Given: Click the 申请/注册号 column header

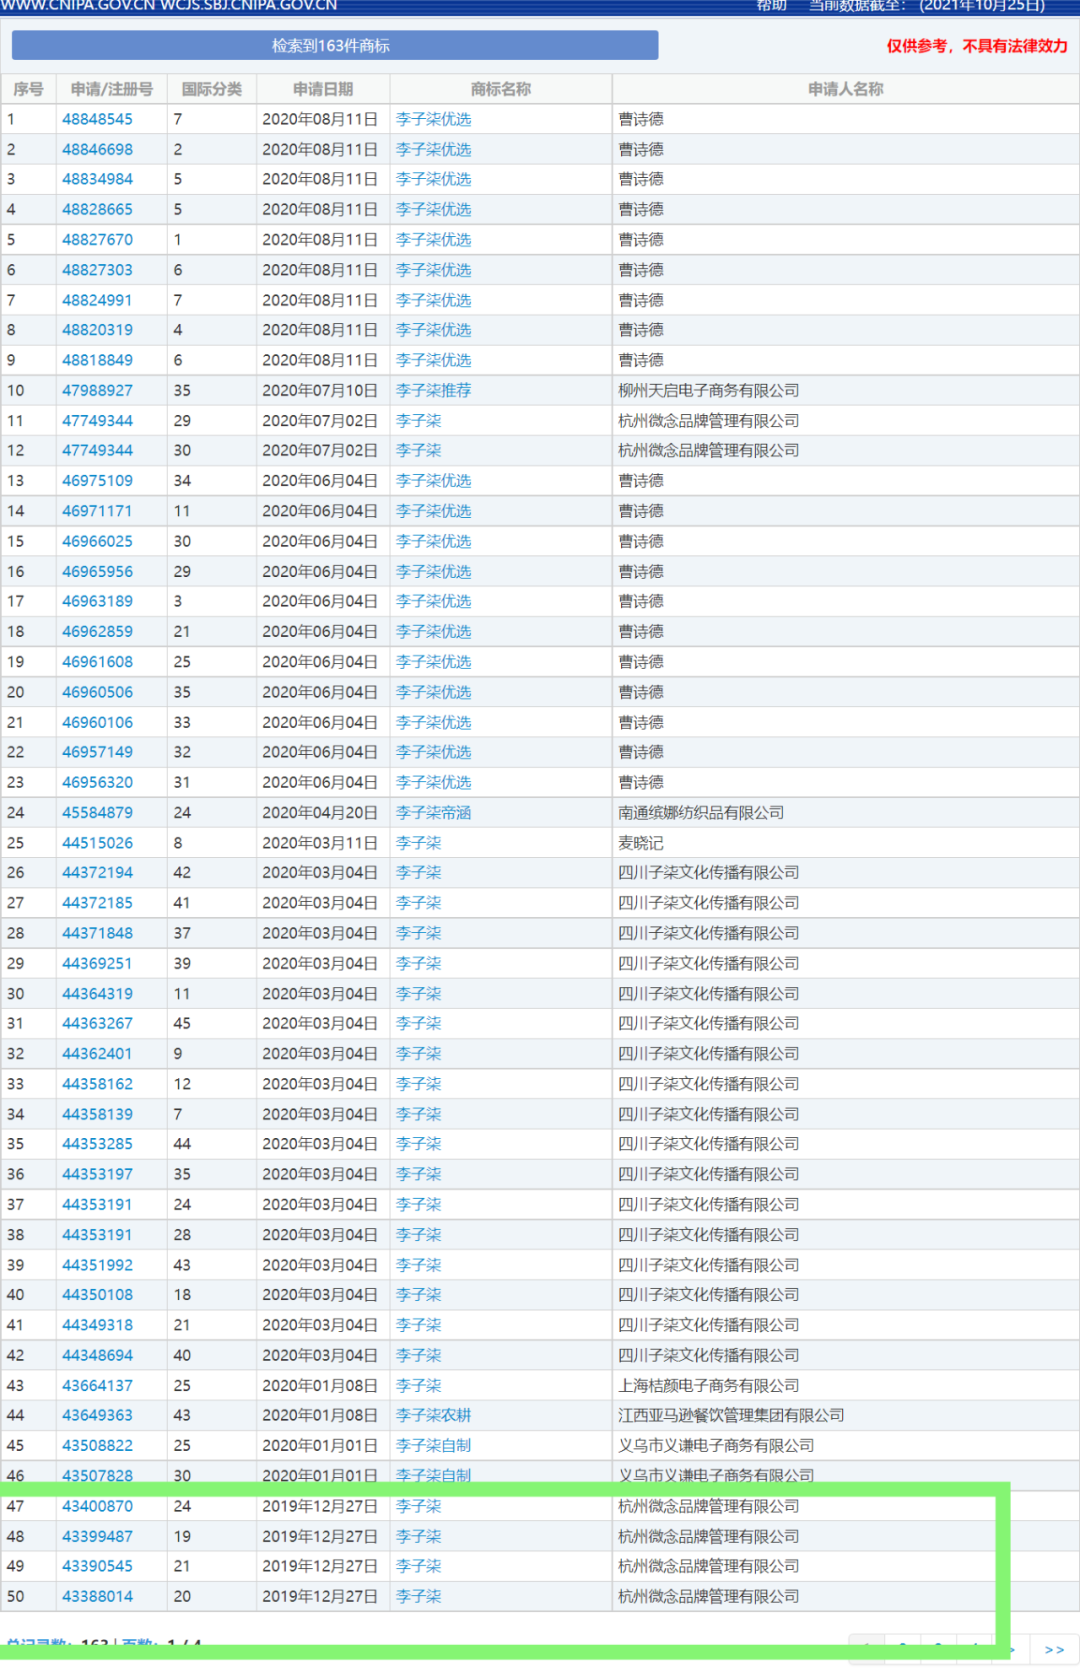Looking at the screenshot, I should tap(111, 89).
